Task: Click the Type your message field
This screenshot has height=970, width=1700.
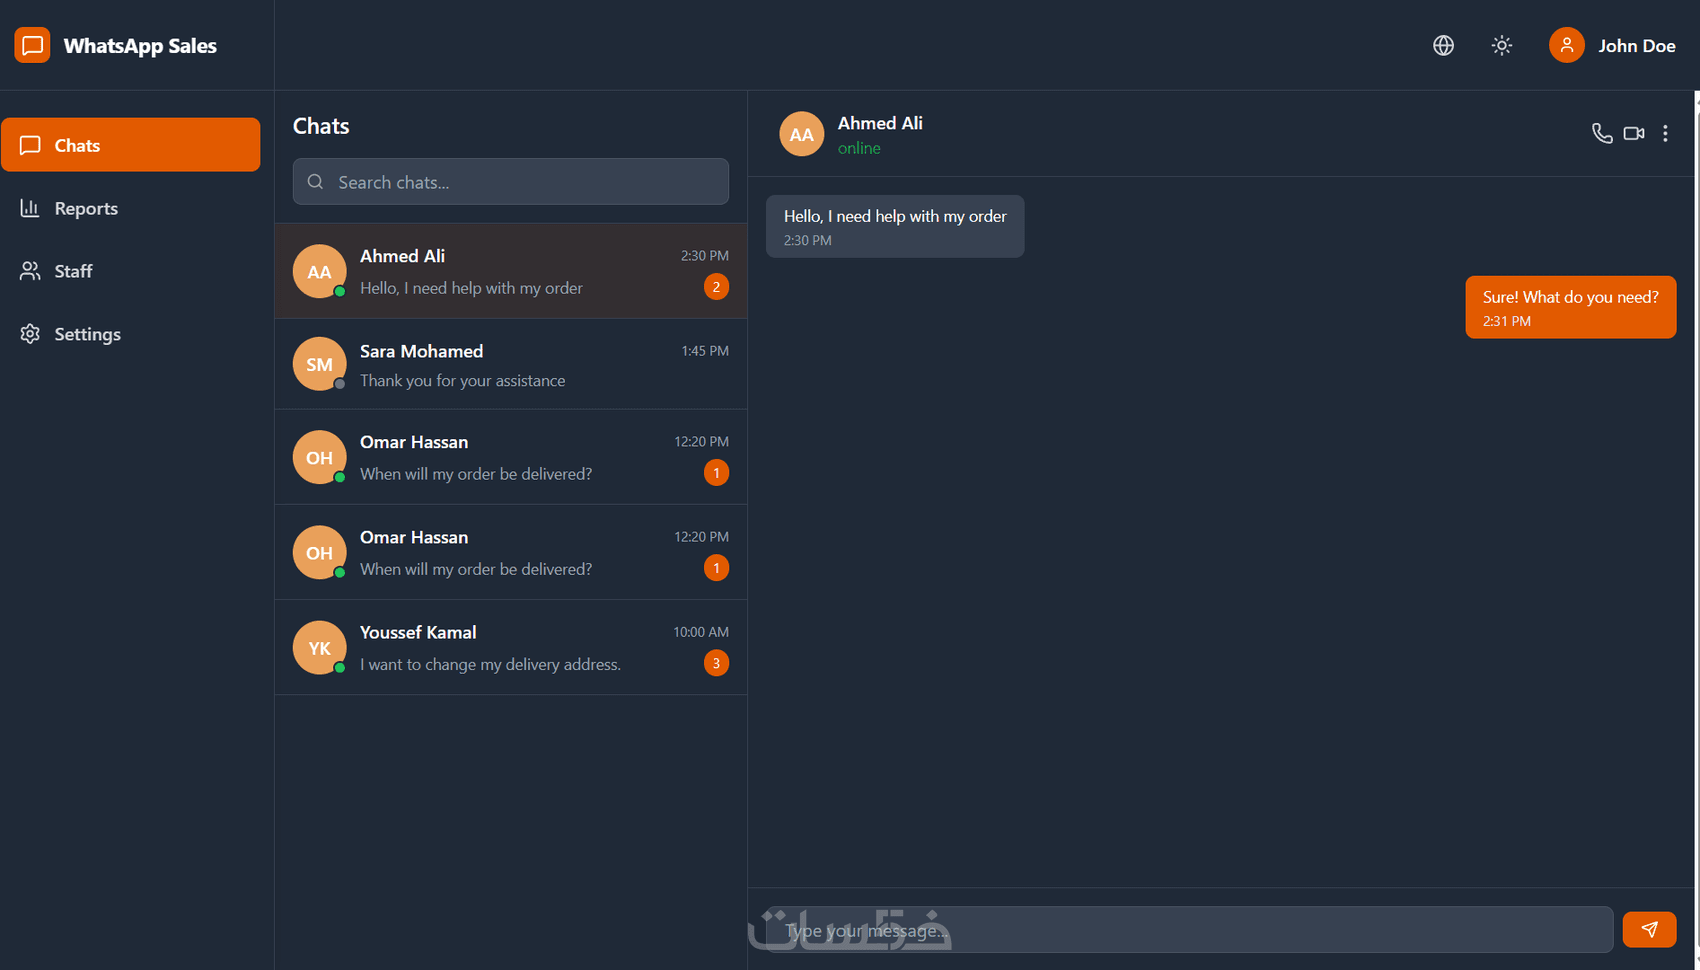Action: click(1190, 930)
